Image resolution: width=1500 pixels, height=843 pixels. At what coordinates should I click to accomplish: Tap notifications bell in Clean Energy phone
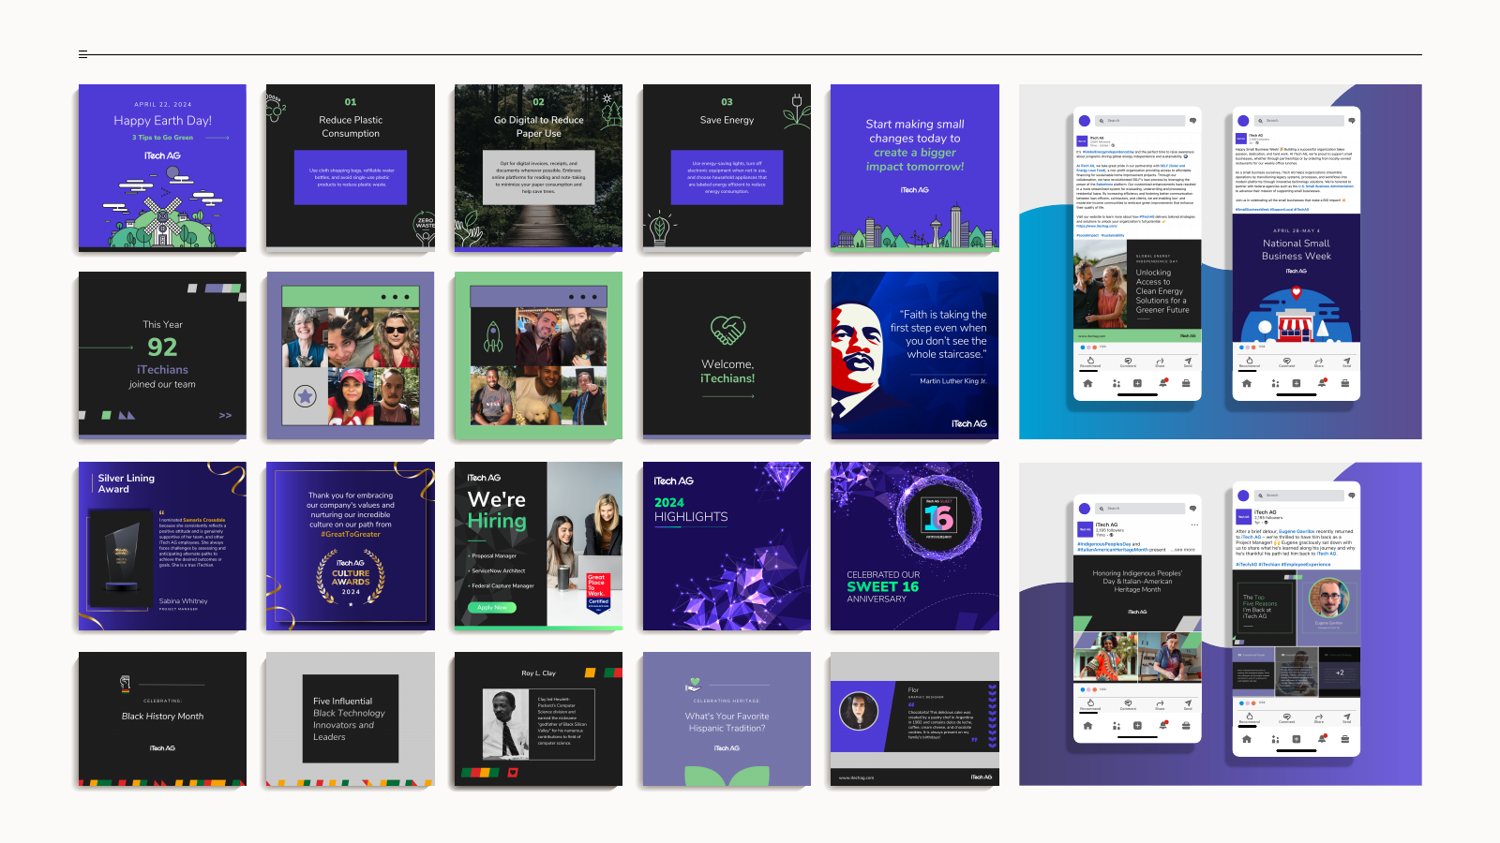pos(1162,383)
